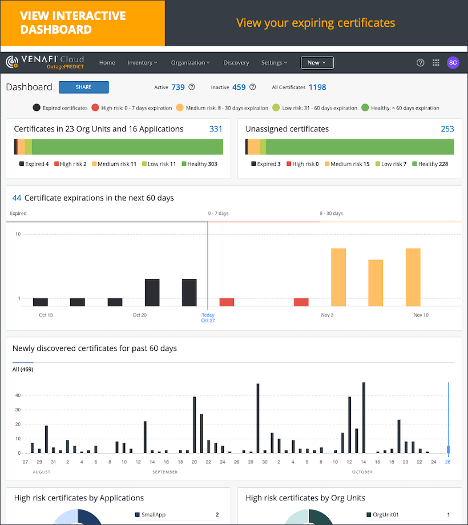
Task: Click Low risk yellow-green legend dot
Action: (276, 107)
